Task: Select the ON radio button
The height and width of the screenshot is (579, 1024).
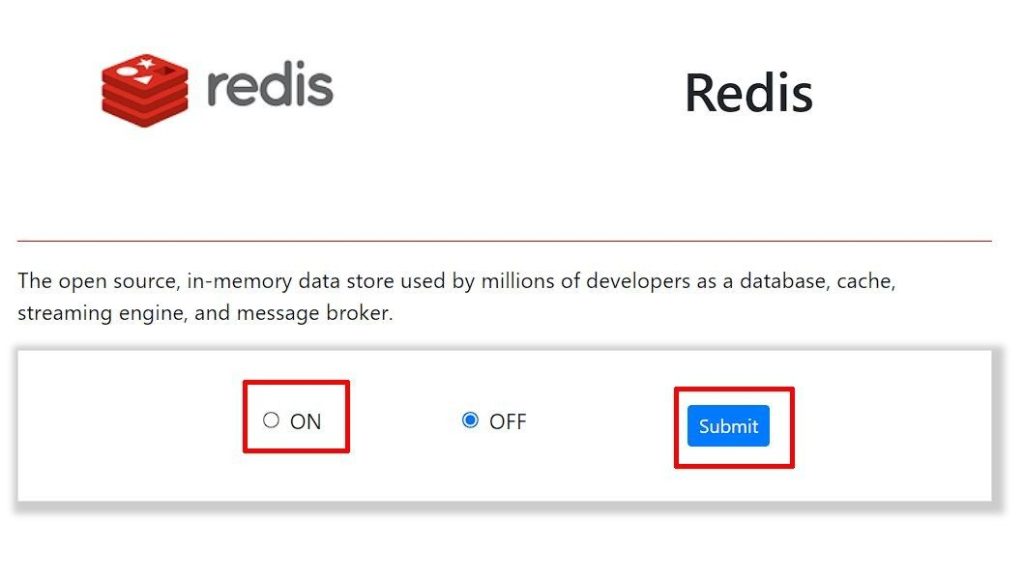Action: pyautogui.click(x=270, y=421)
